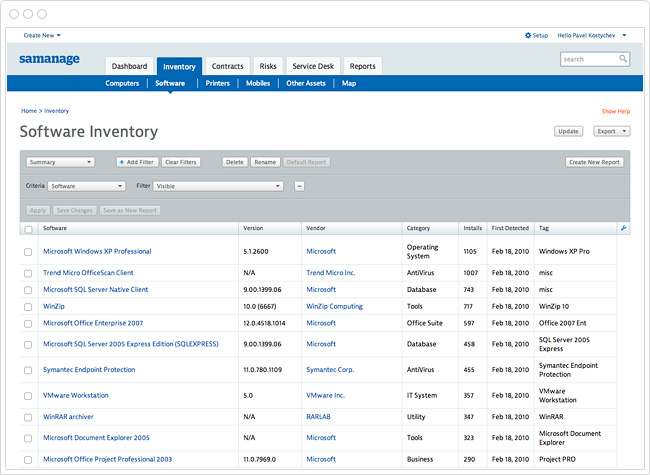Click the Home breadcrumb link

29,111
